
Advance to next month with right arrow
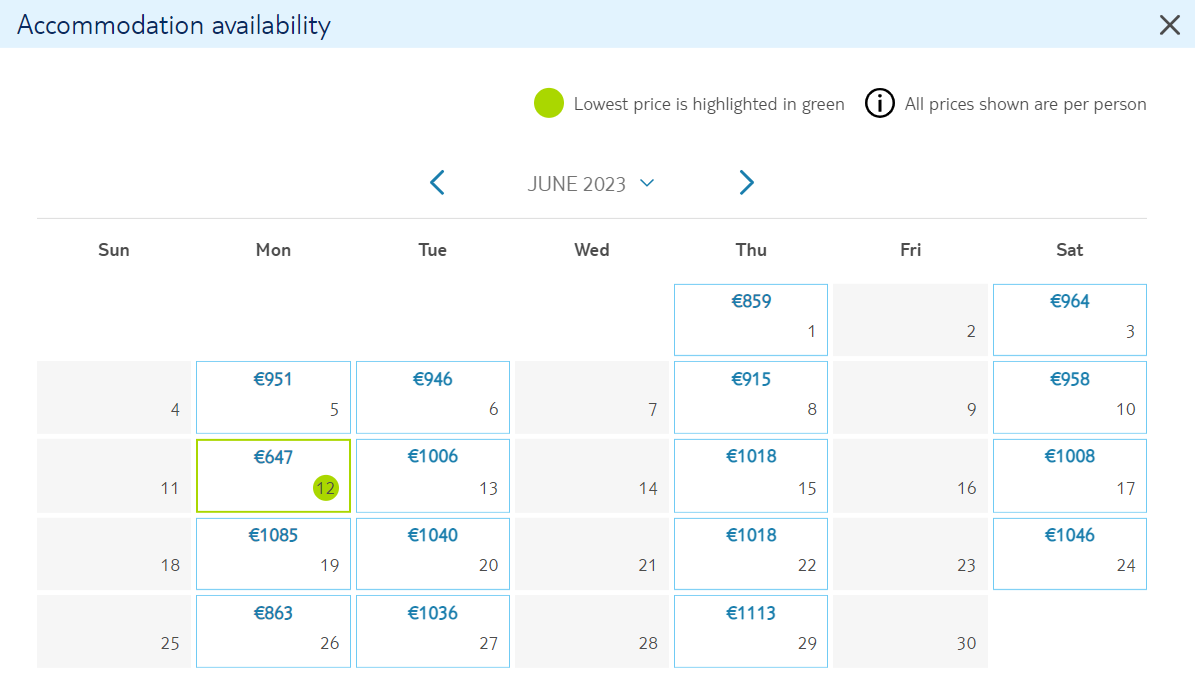(x=746, y=183)
